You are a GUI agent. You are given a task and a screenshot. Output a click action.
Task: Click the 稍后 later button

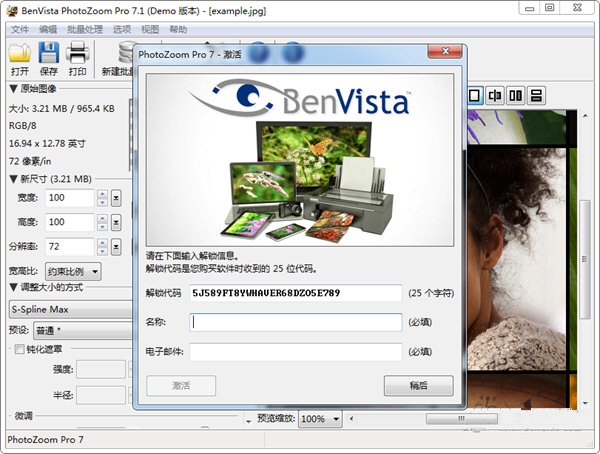(x=419, y=385)
